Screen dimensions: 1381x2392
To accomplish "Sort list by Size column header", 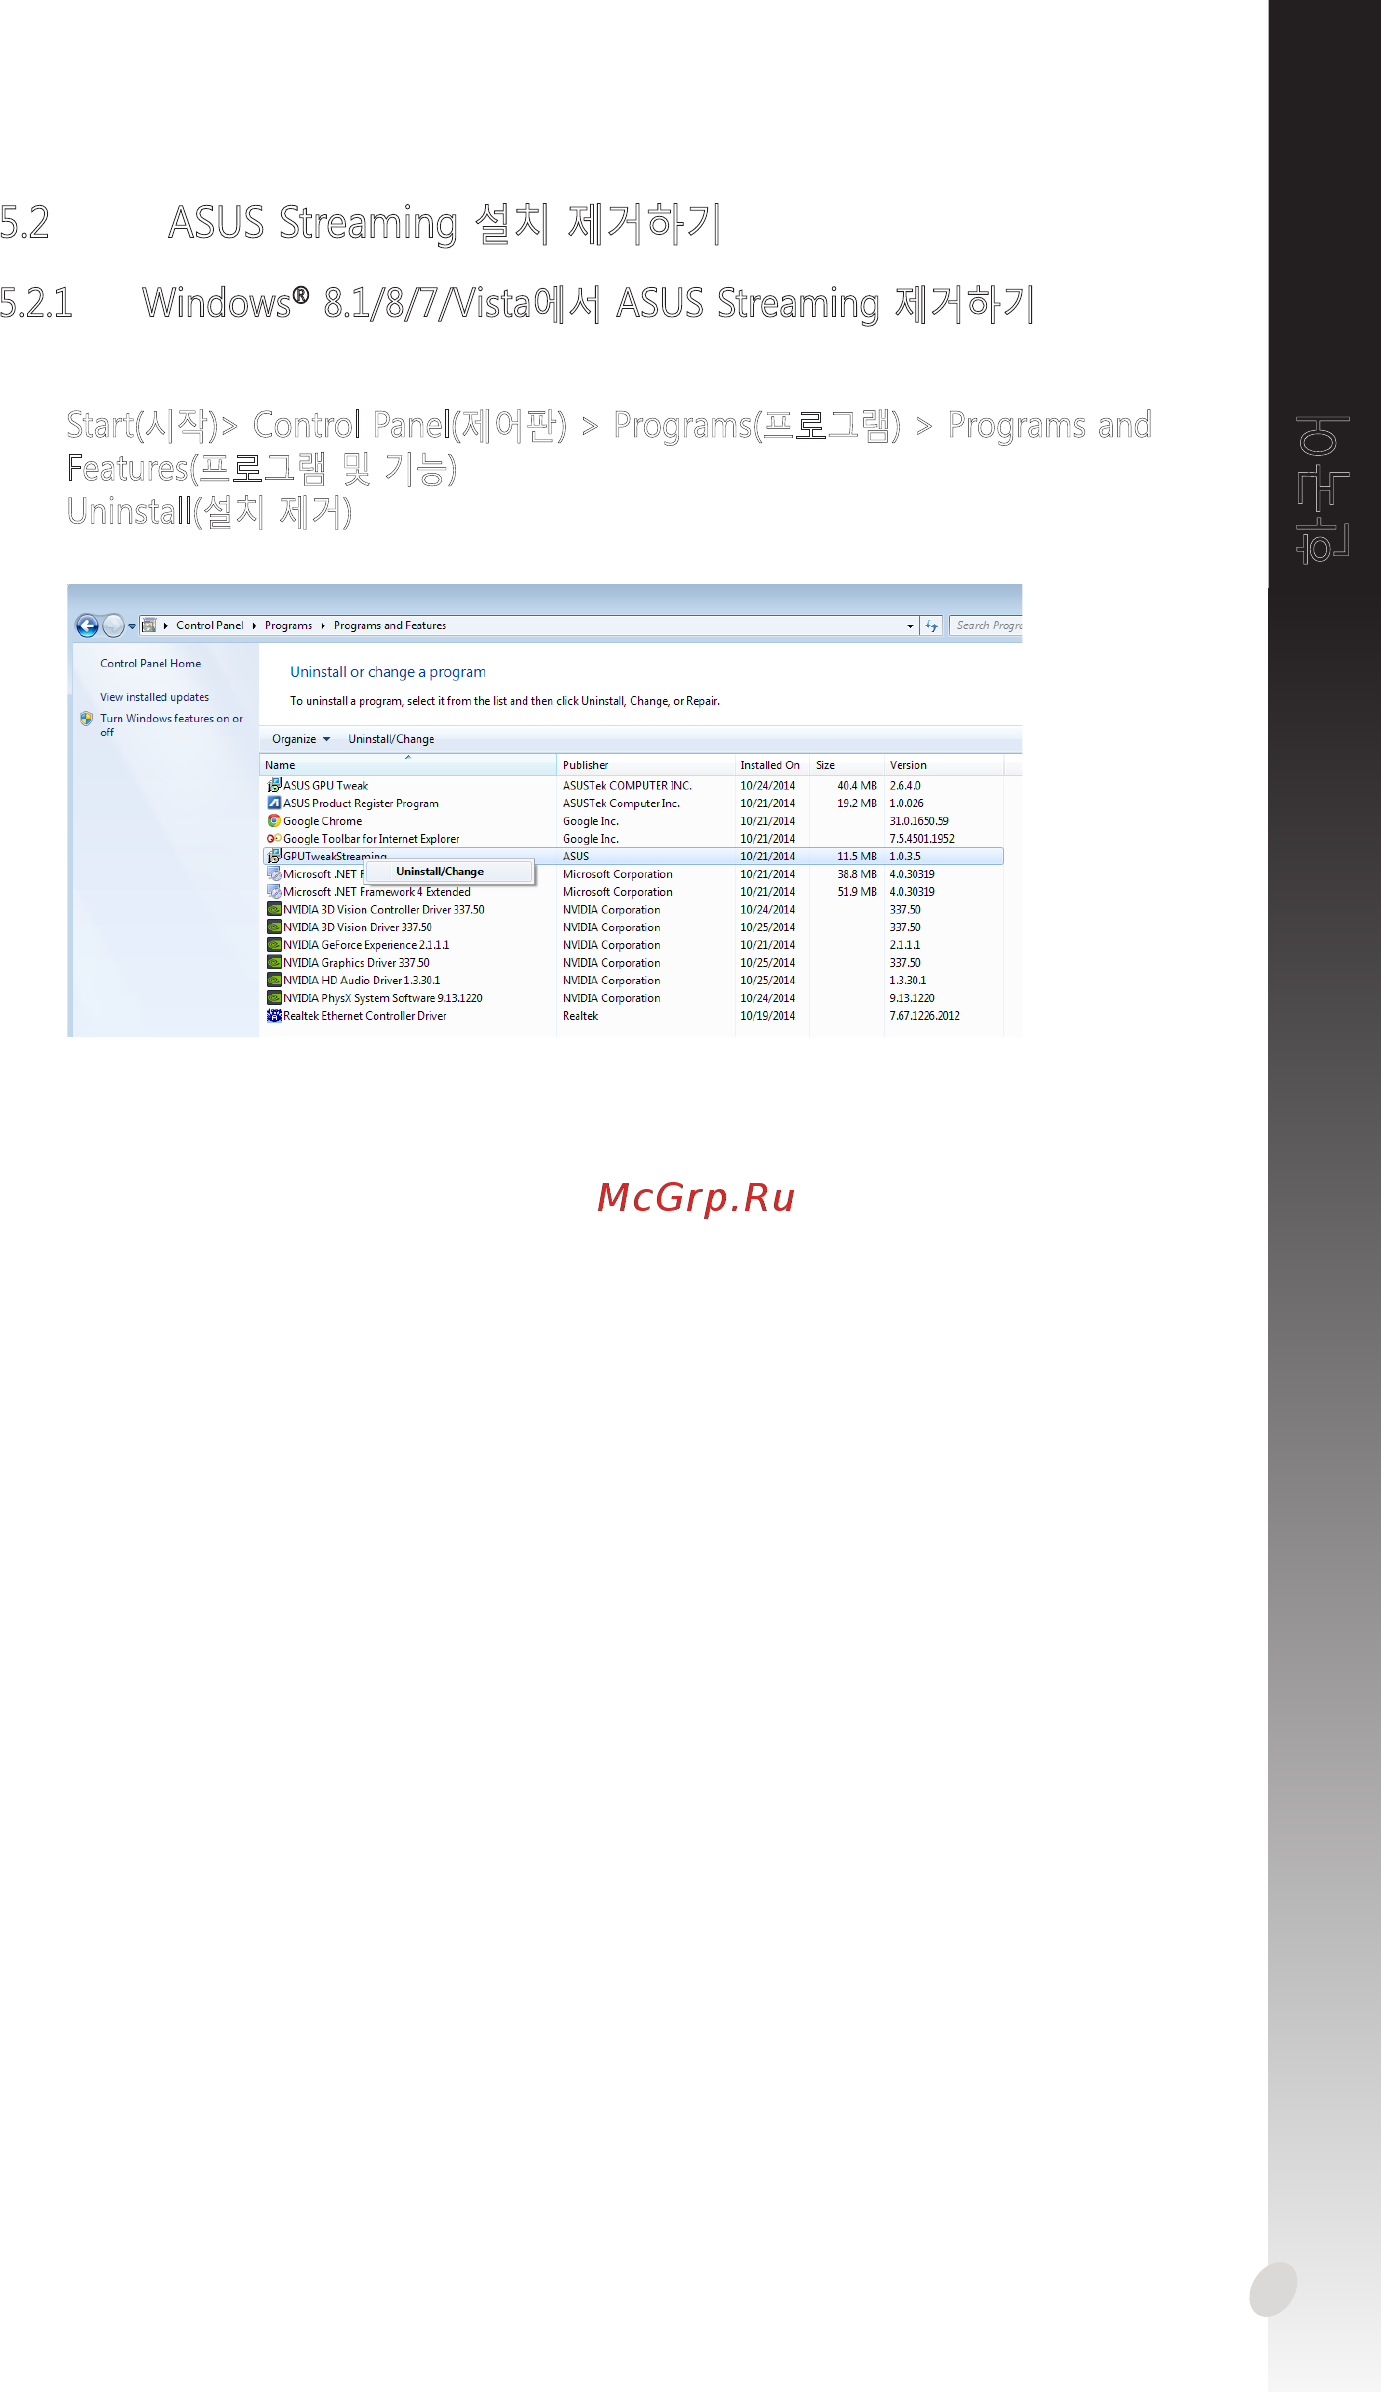I will pos(847,766).
